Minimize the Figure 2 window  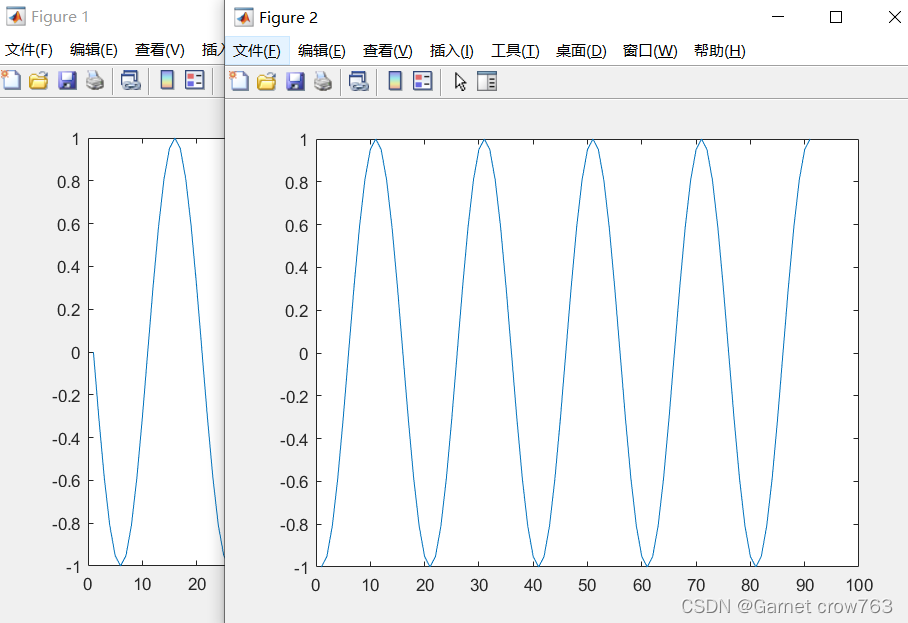click(778, 17)
